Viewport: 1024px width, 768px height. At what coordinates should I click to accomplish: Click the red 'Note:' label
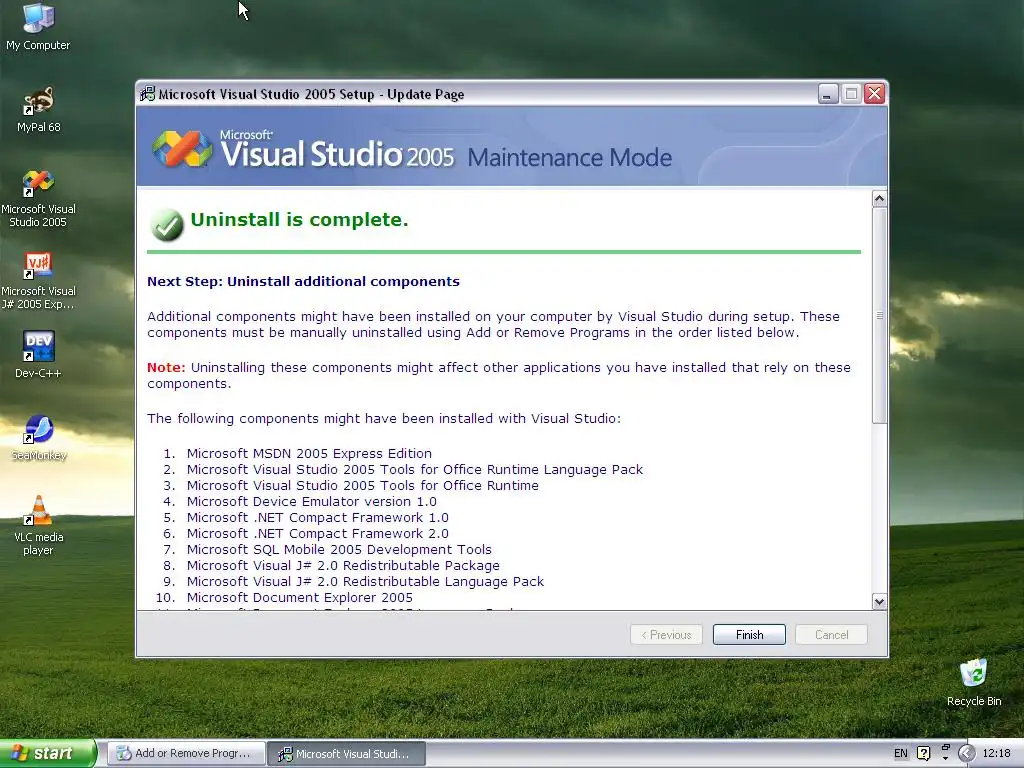[166, 368]
